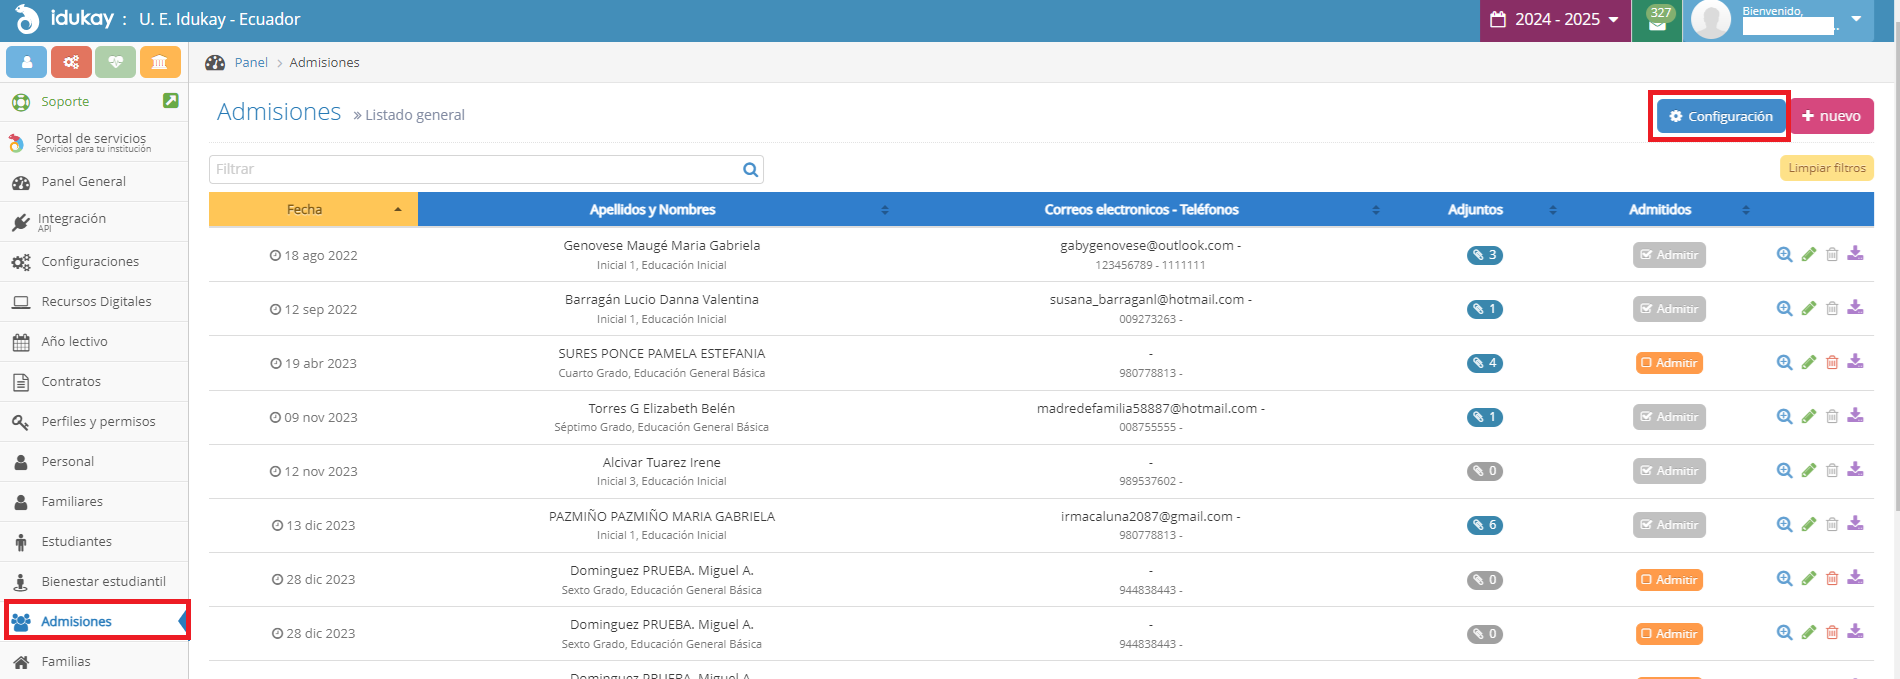This screenshot has height=679, width=1900.
Task: Open attachments badge showing 3 for Genovese
Action: click(x=1484, y=255)
